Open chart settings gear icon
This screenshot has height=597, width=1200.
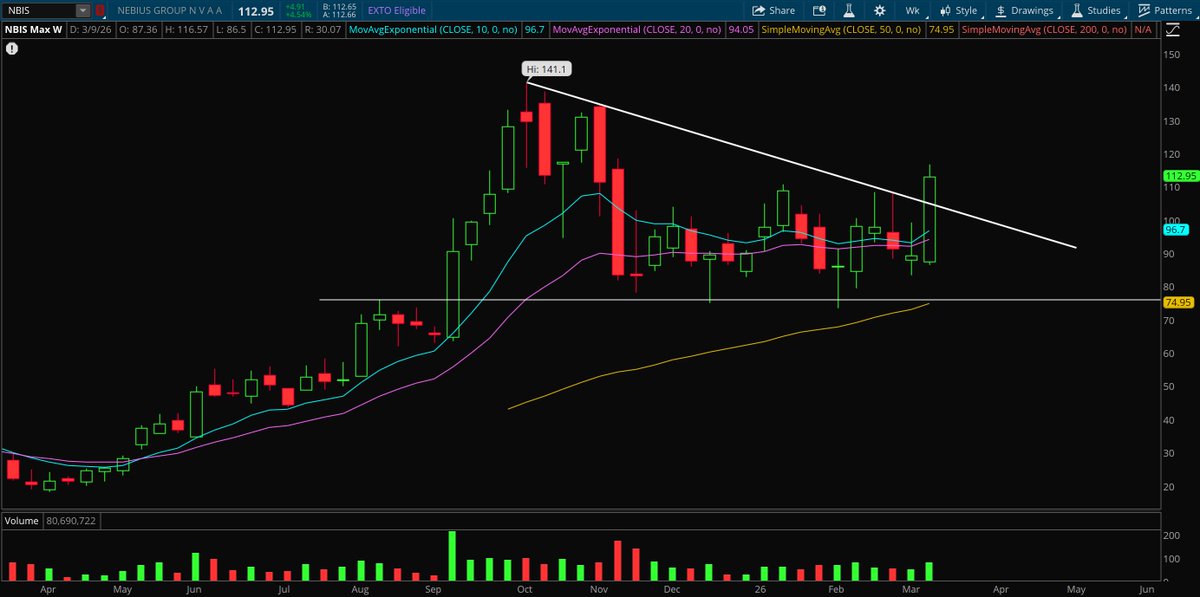pos(880,11)
